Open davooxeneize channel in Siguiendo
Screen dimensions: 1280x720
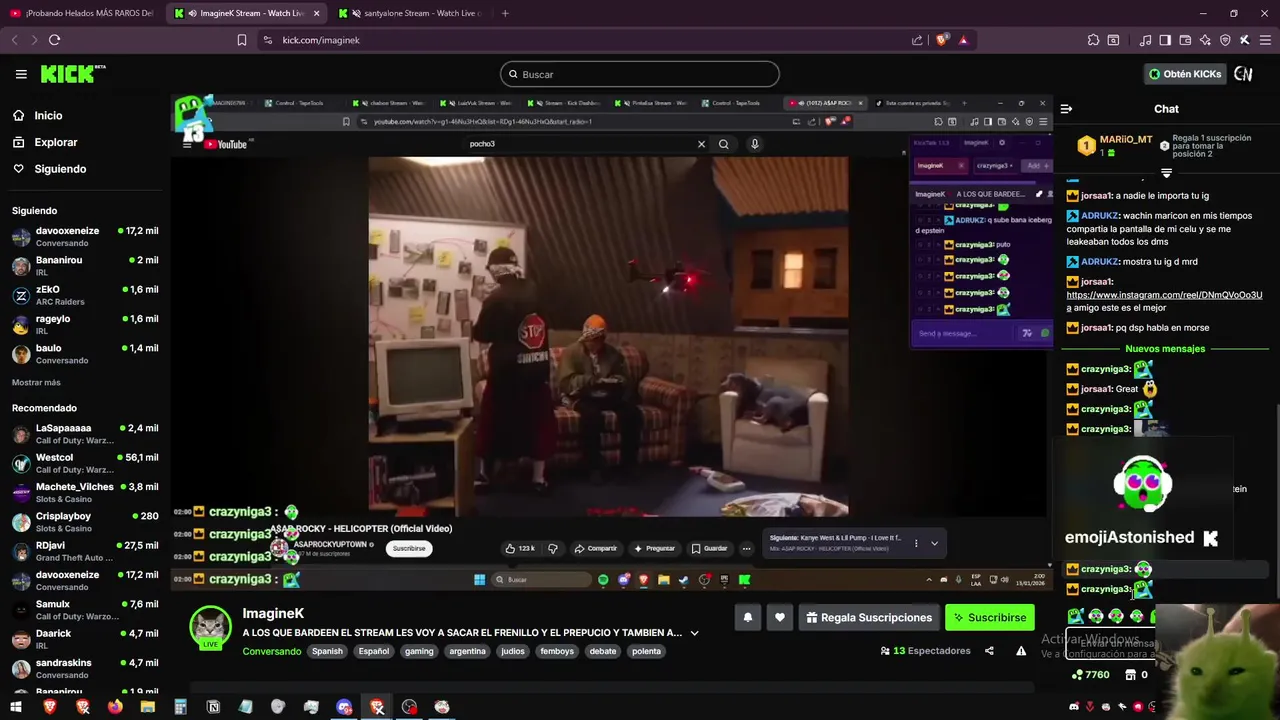tap(85, 237)
